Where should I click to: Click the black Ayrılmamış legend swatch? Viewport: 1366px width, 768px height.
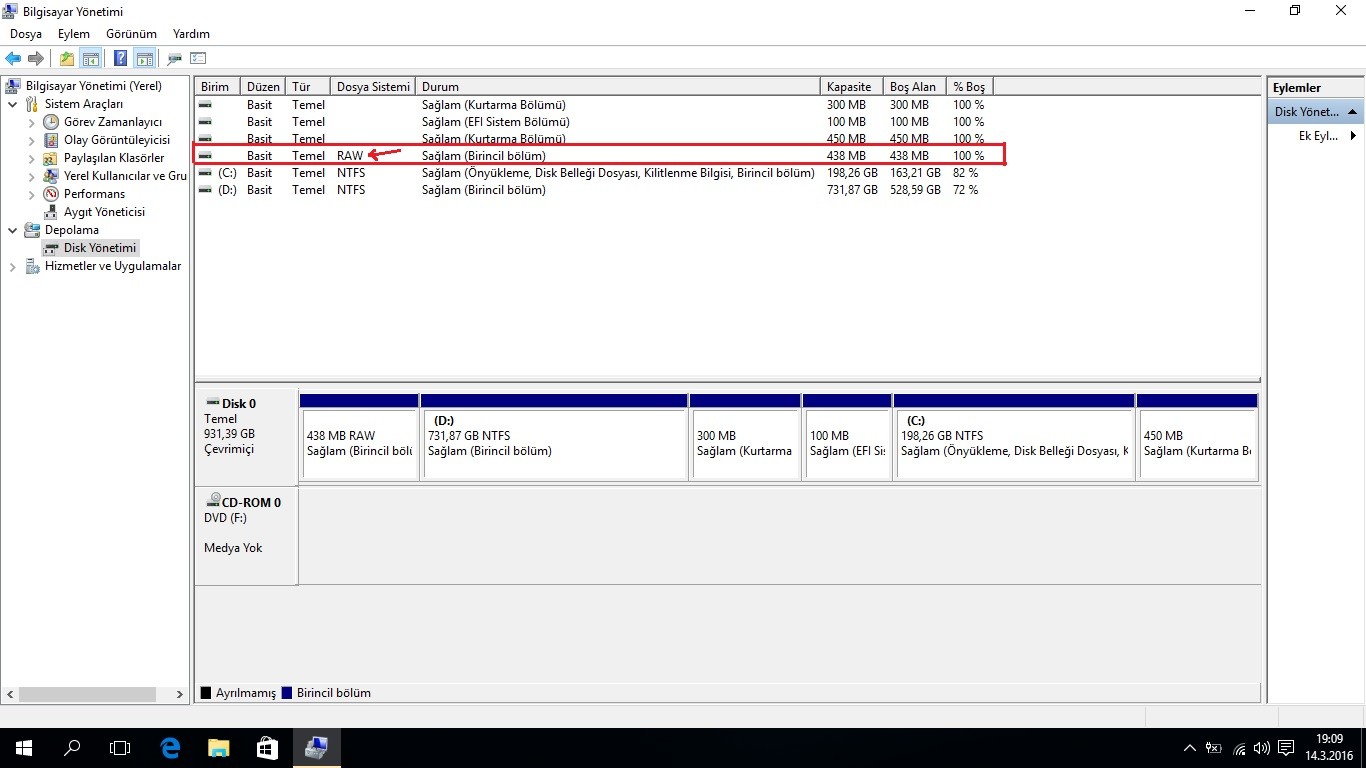tap(206, 693)
